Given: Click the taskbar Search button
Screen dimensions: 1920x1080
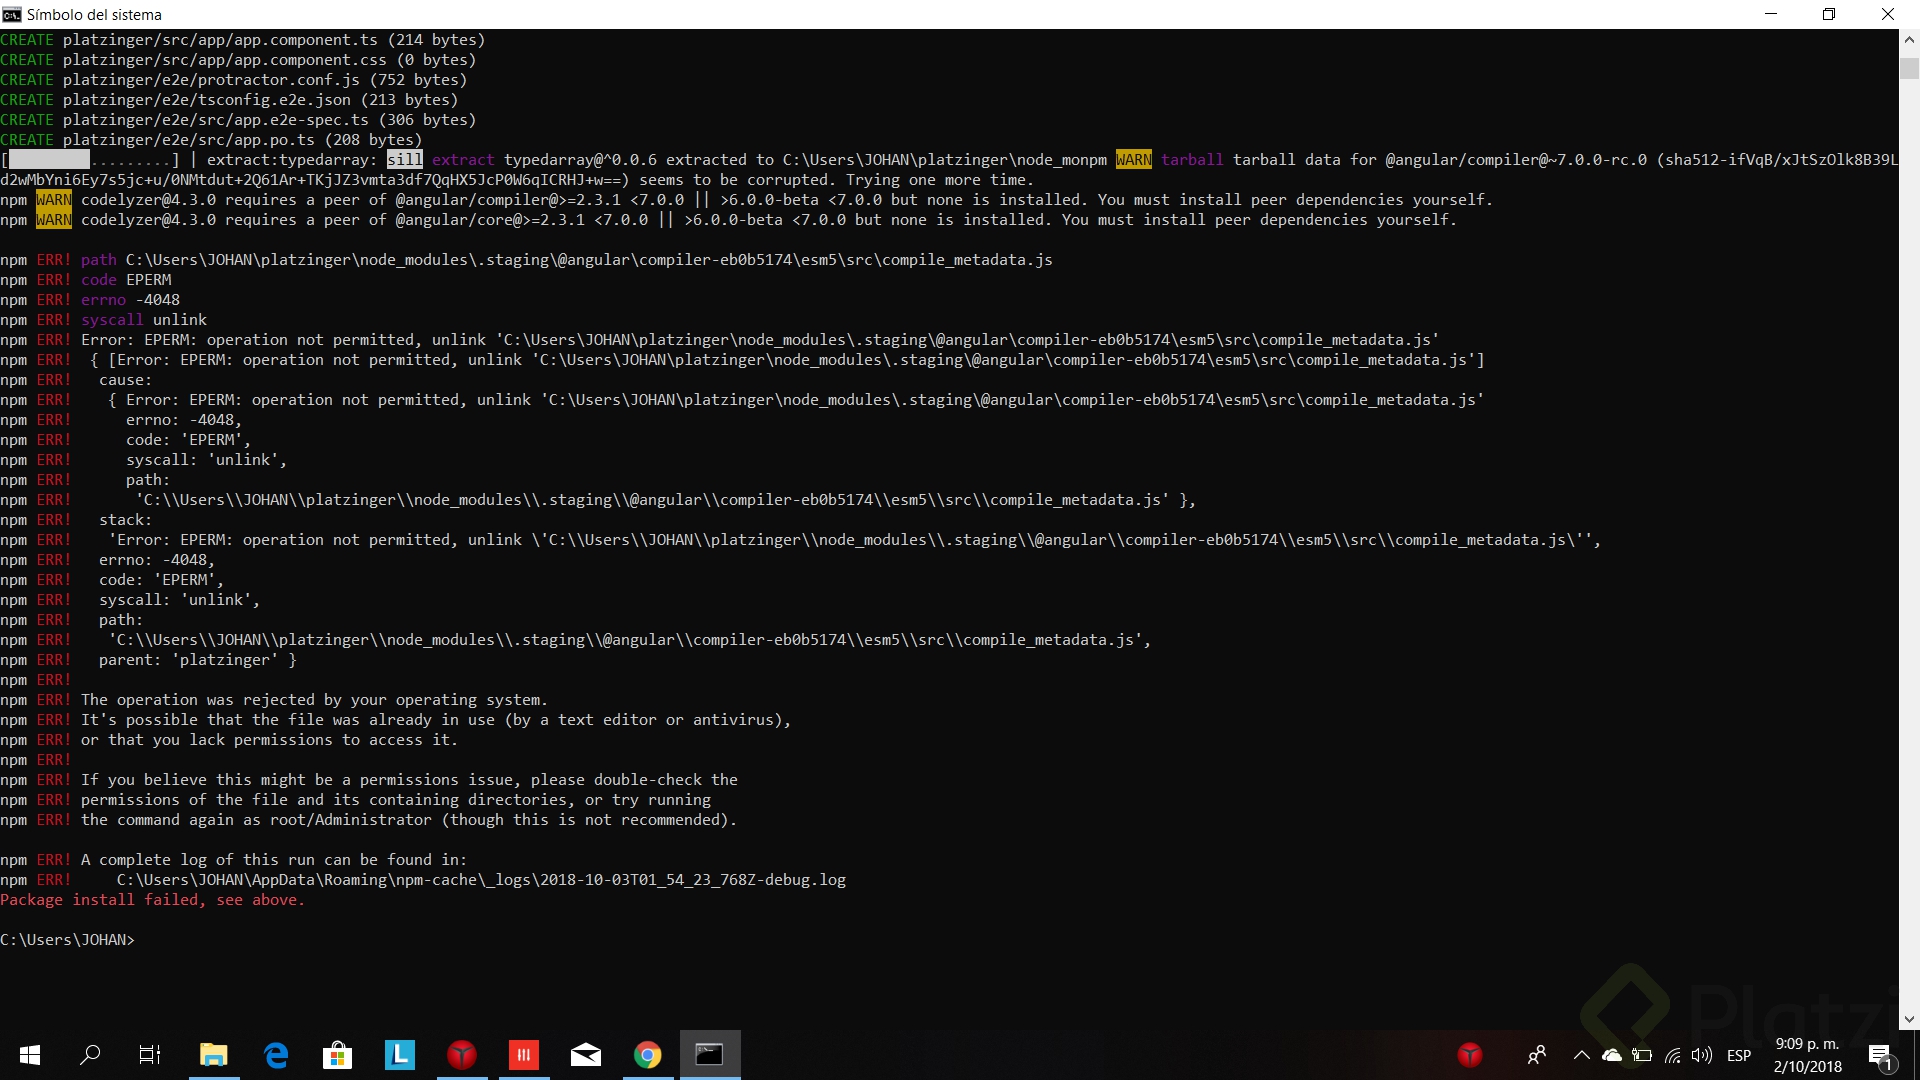Looking at the screenshot, I should point(89,1055).
